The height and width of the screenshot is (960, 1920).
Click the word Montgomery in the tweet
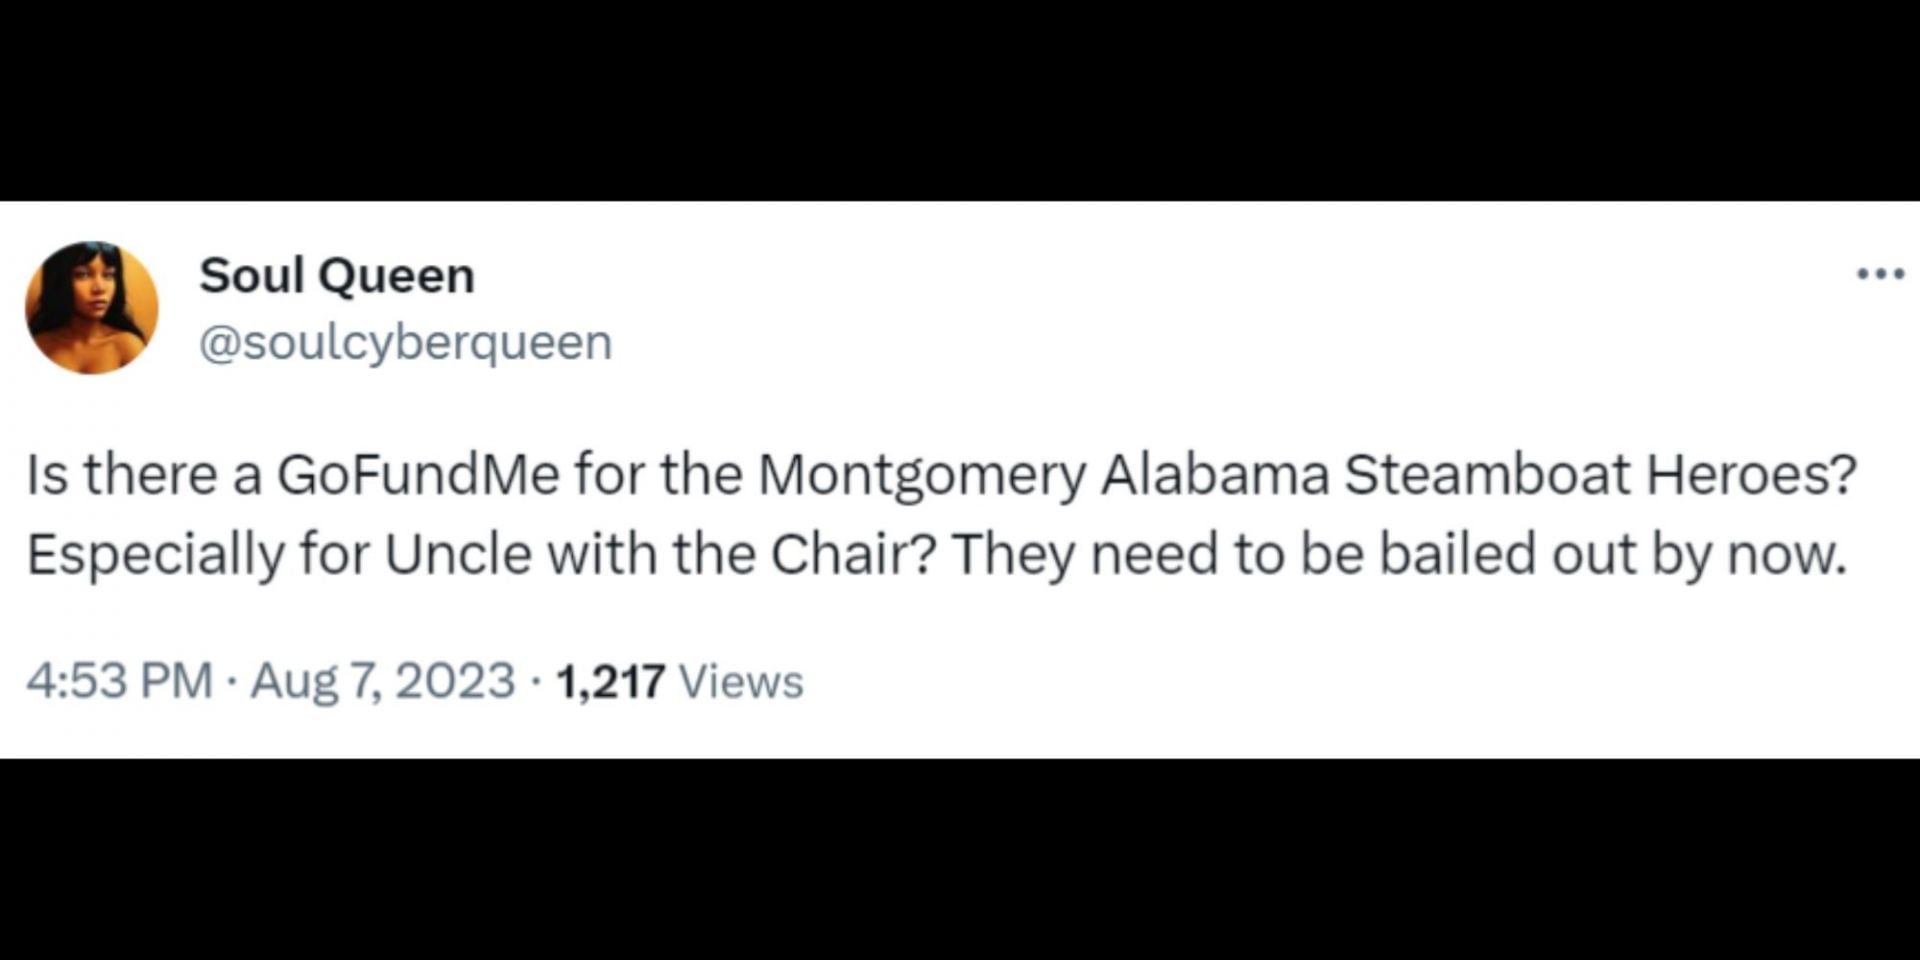[921, 474]
